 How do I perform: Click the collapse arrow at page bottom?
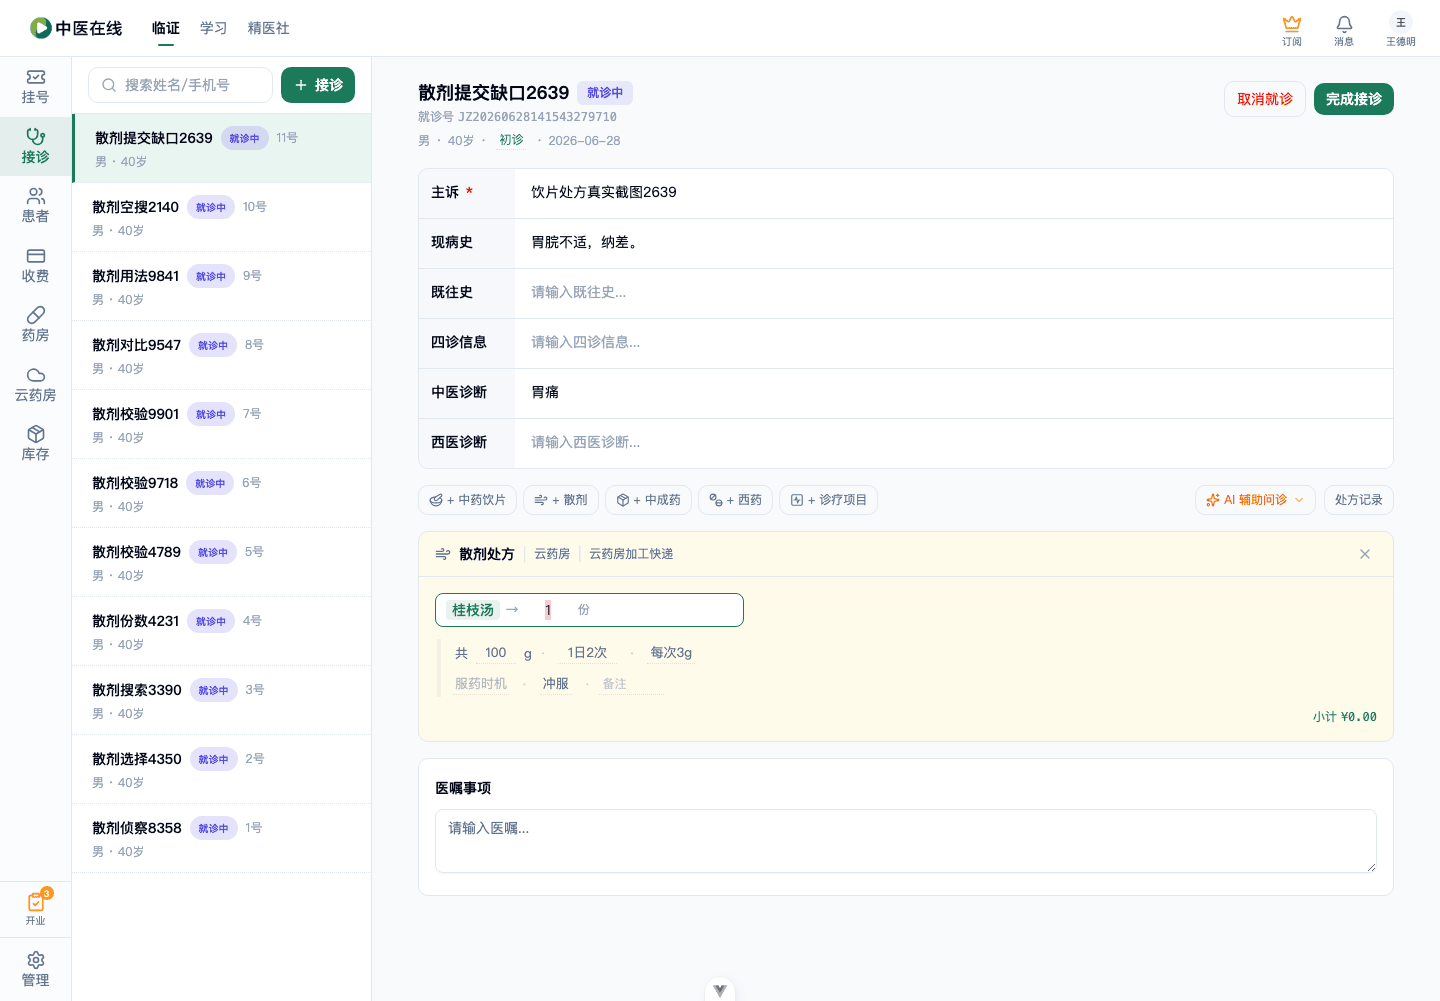pyautogui.click(x=720, y=990)
